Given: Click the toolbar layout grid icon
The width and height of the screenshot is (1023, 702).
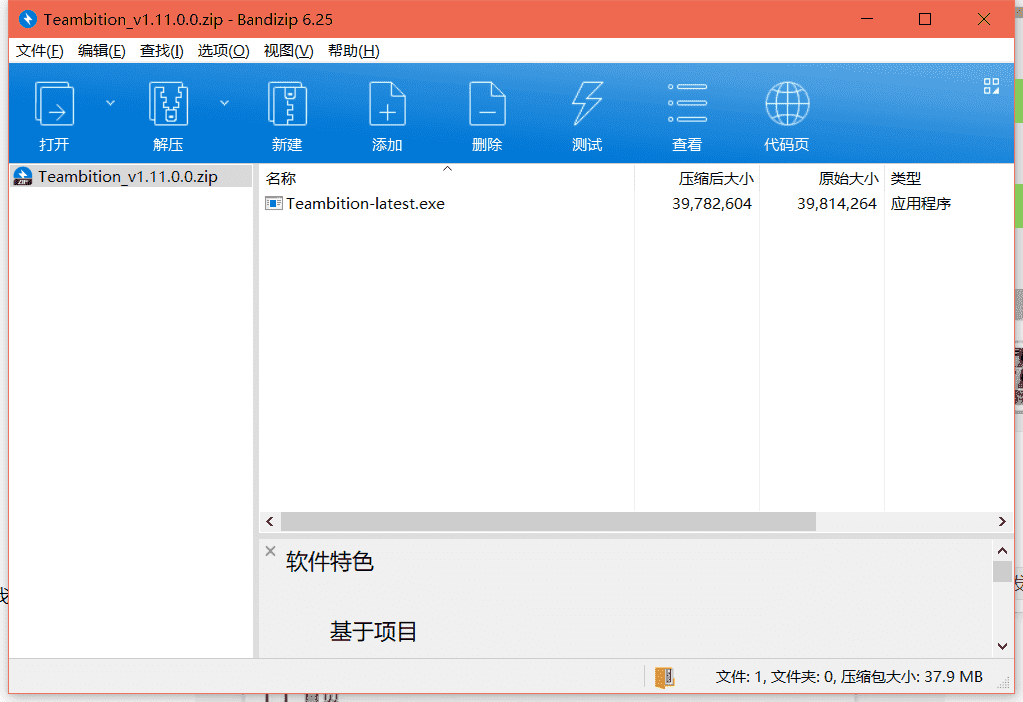Looking at the screenshot, I should 991,86.
